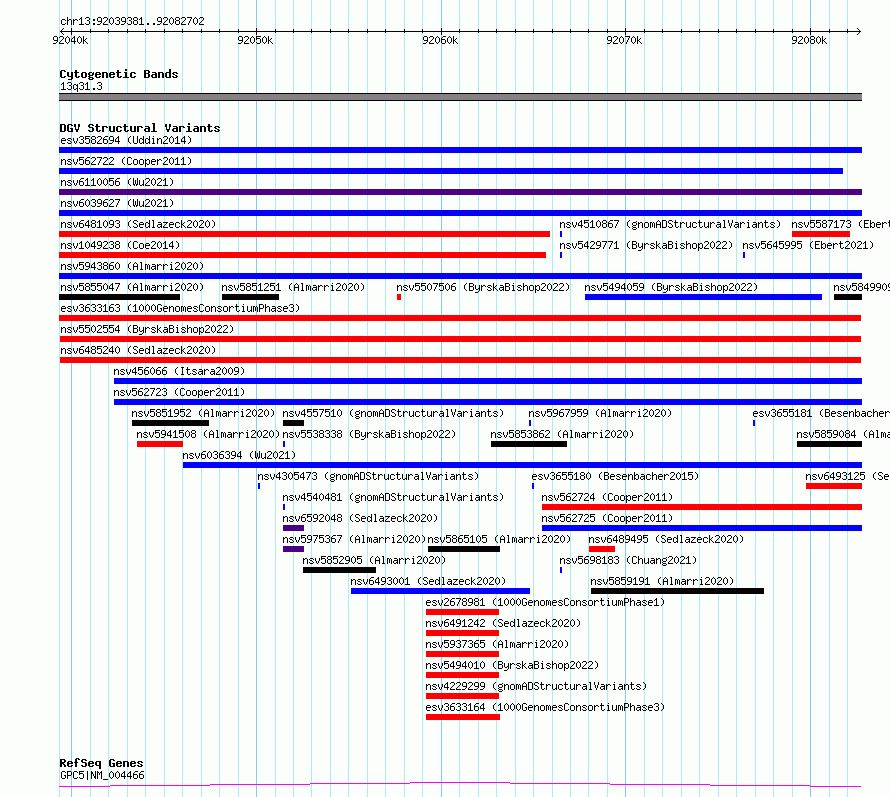
Task: Click nsv562723 (Cooper2011) label
Action: (x=179, y=392)
